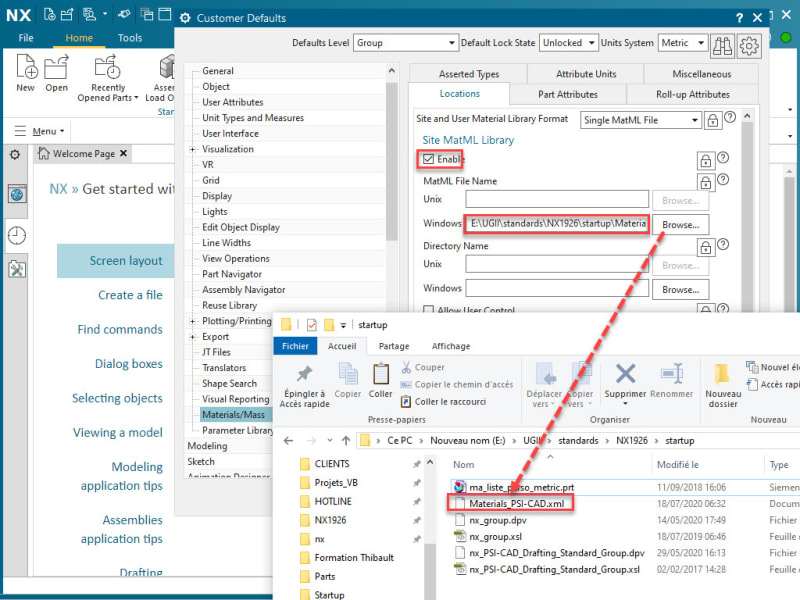Open the web browser globe sidebar icon
The width and height of the screenshot is (800, 600).
[17, 194]
